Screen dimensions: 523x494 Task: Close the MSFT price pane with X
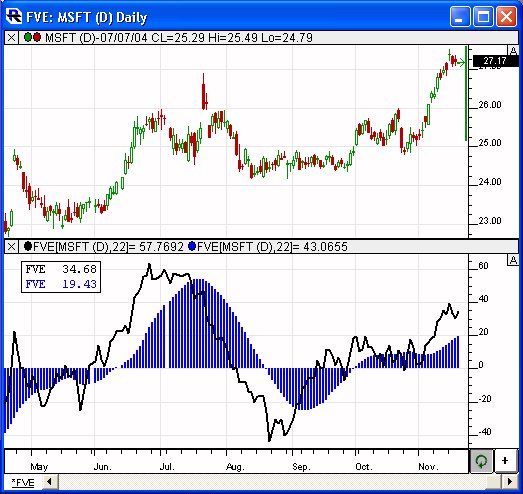click(11, 38)
